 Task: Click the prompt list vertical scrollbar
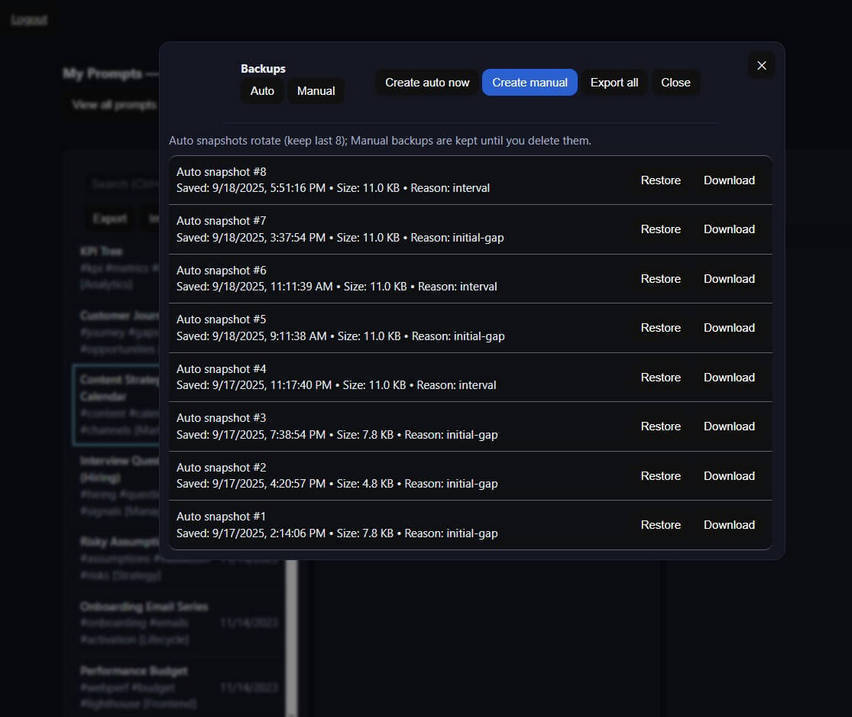[x=292, y=630]
